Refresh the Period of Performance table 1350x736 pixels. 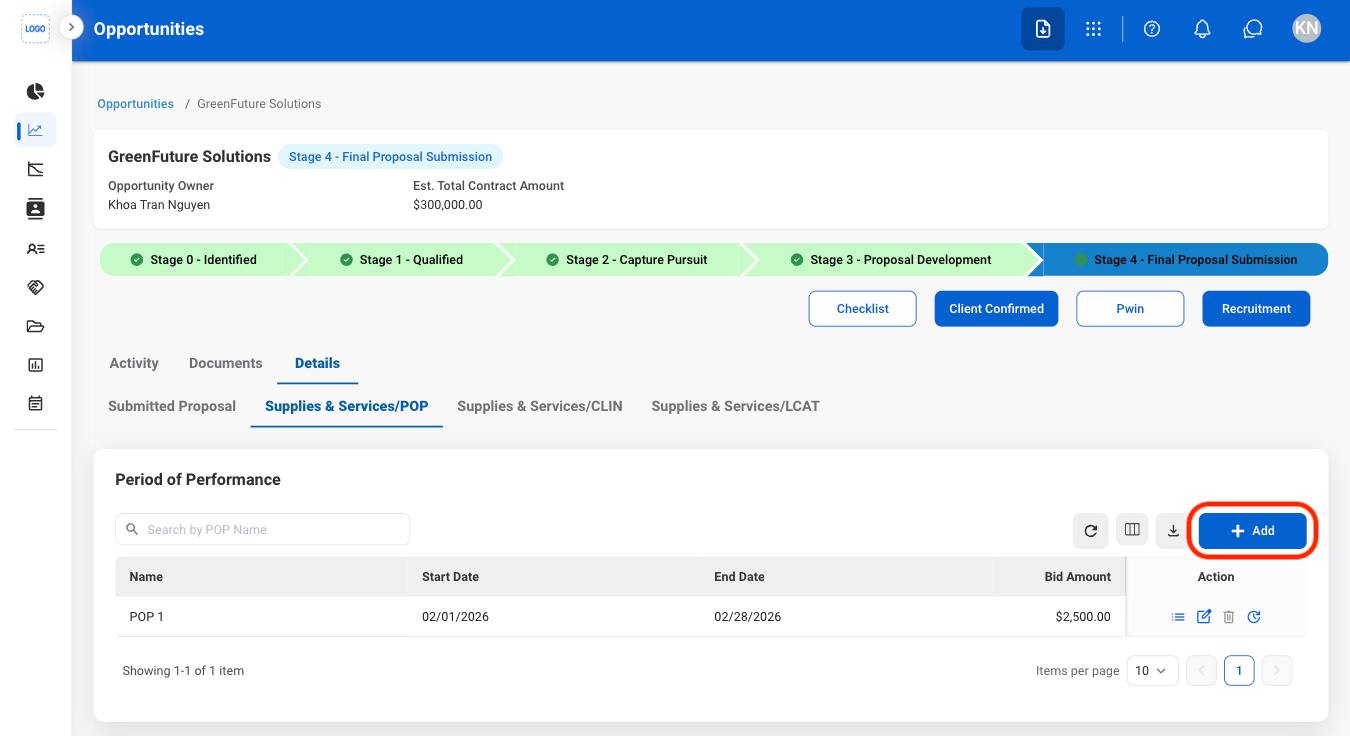1091,531
